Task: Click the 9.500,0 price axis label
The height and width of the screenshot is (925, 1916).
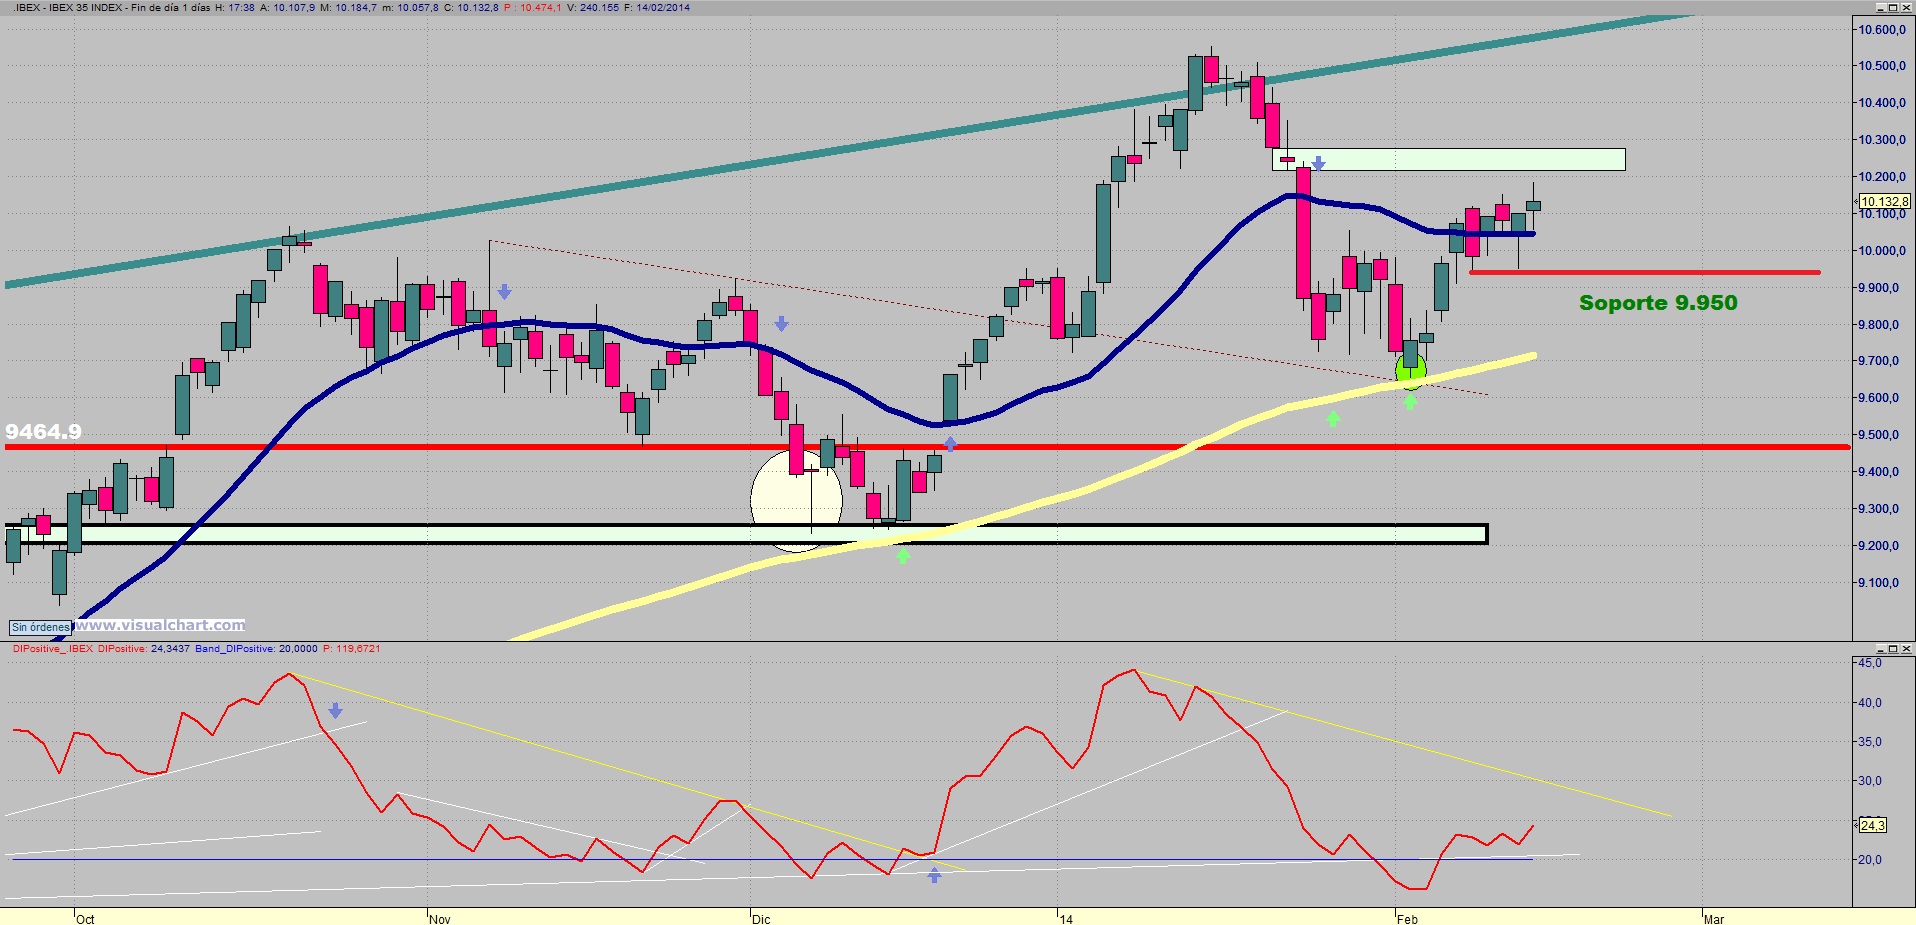Action: pos(1879,435)
